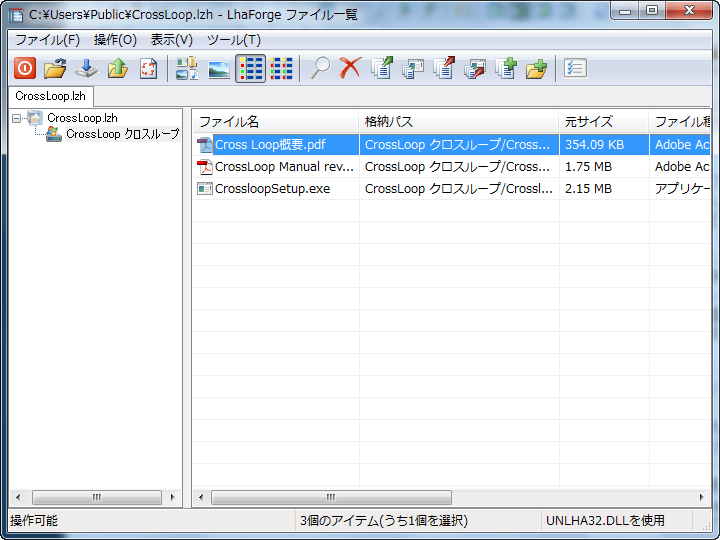Image resolution: width=720 pixels, height=540 pixels.
Task: Select the CrossLoop Manual rev... file
Action: click(284, 167)
